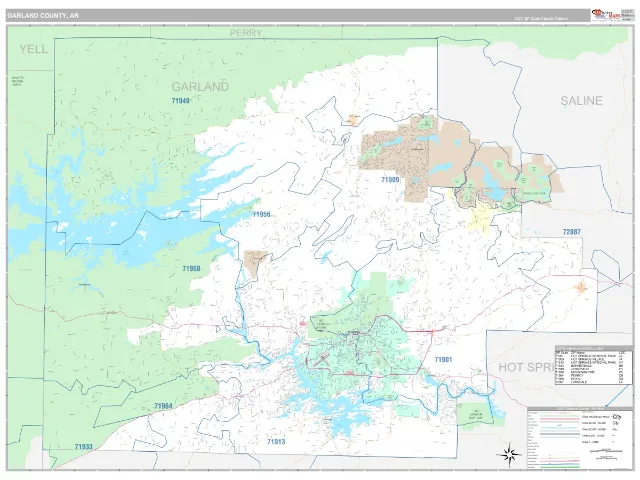Click the map publisher logo in header

(605, 15)
